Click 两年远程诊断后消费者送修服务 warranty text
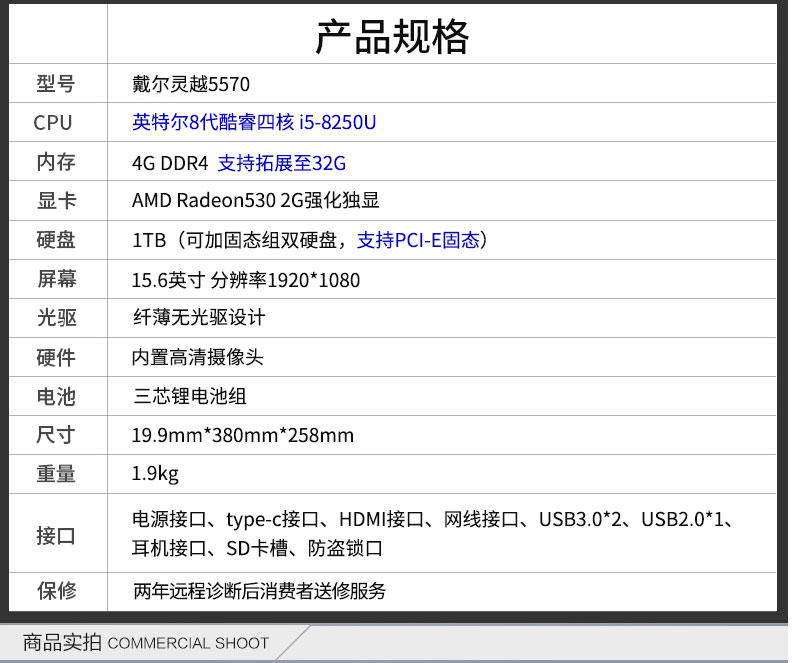The height and width of the screenshot is (663, 792). 260,591
